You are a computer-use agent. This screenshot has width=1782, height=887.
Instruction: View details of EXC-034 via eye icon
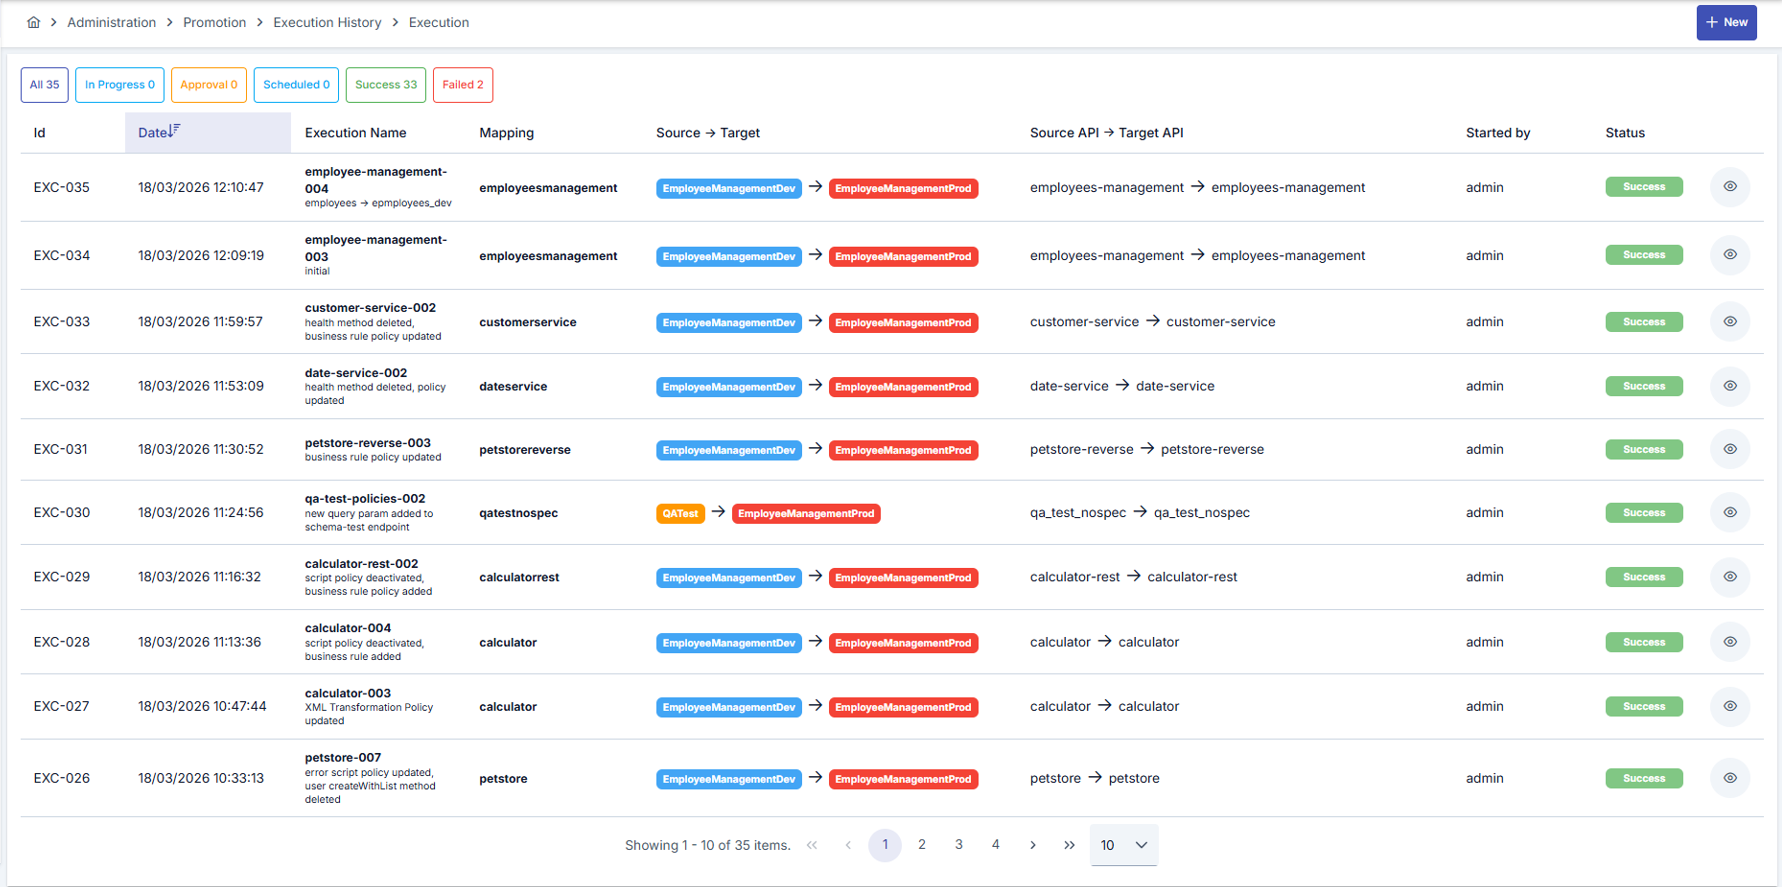tap(1729, 255)
